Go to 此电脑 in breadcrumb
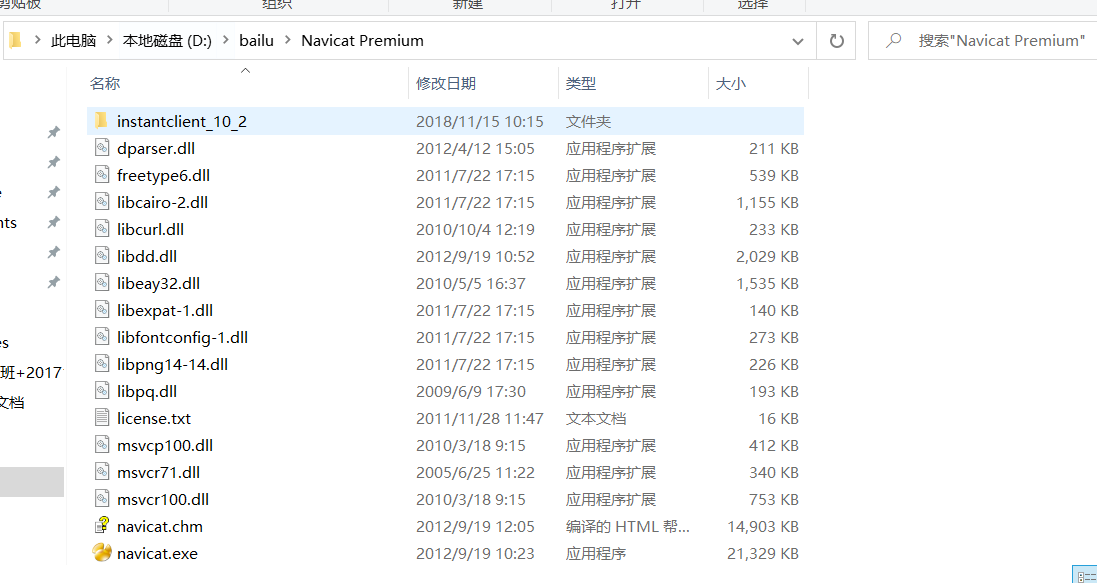The width and height of the screenshot is (1097, 583). (x=73, y=41)
